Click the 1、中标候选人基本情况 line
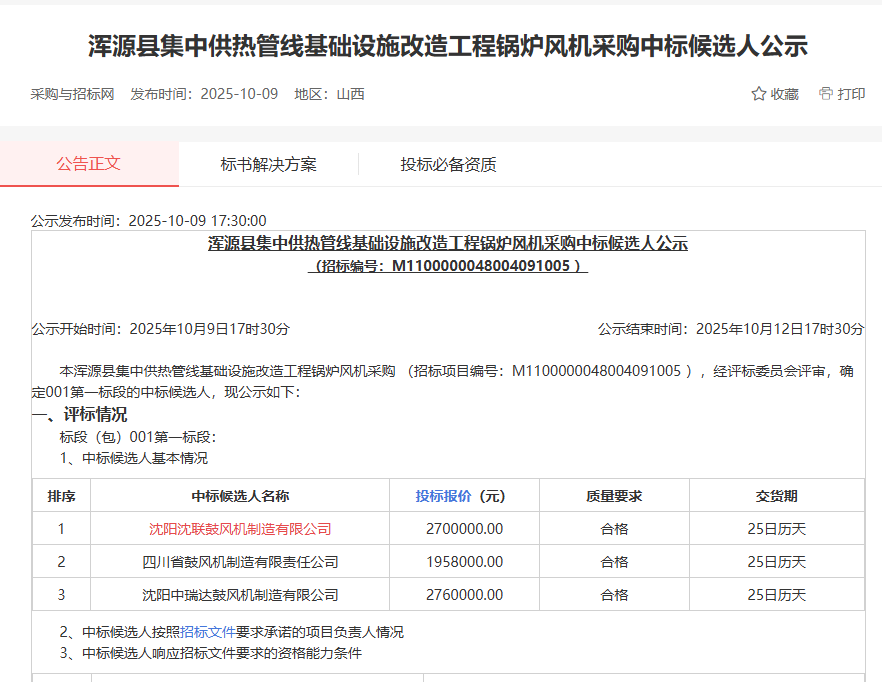 click(x=134, y=459)
